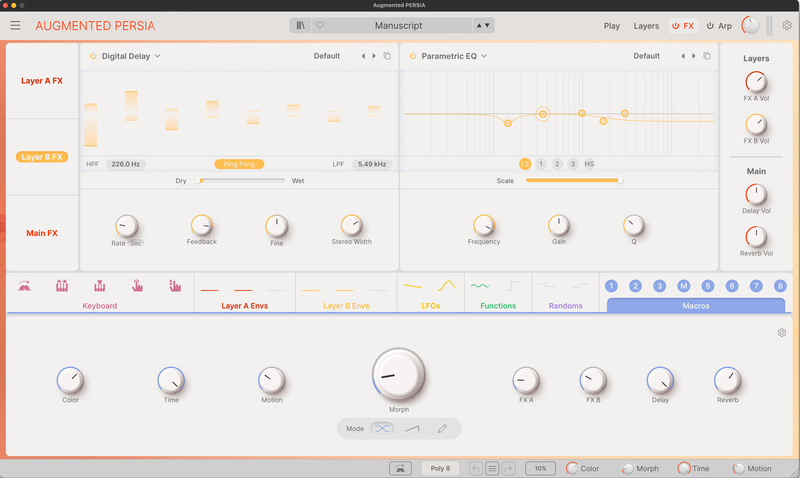Select EQ band 1
This screenshot has height=478, width=800.
[541, 164]
